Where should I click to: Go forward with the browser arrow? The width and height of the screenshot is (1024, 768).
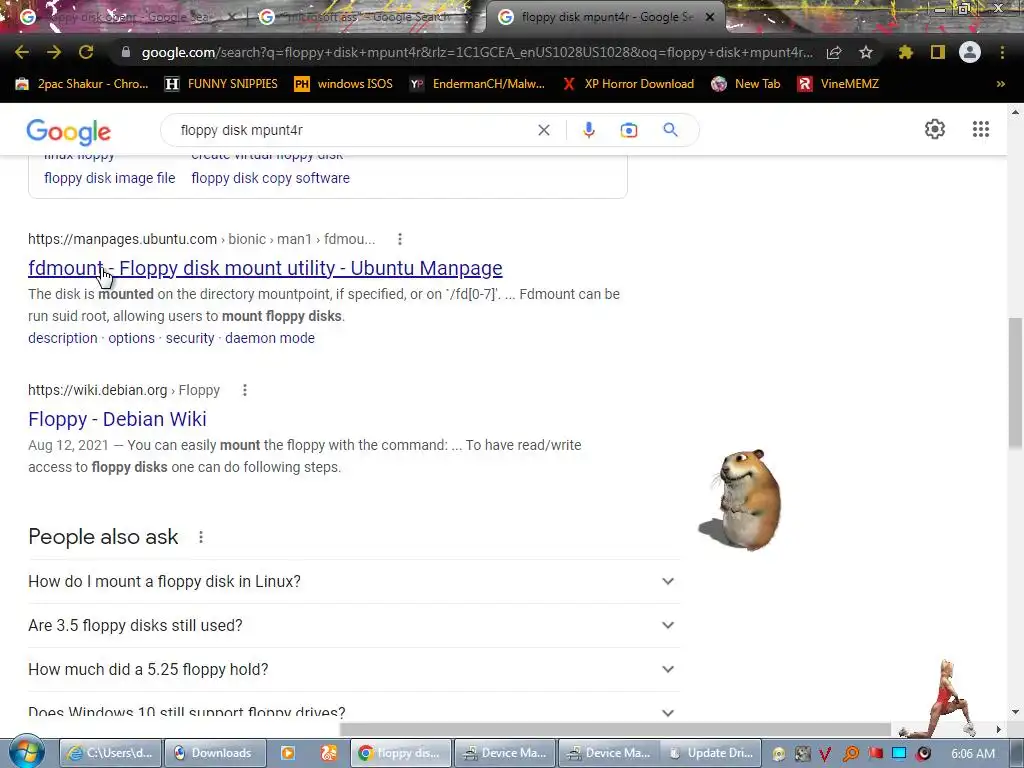[x=54, y=52]
